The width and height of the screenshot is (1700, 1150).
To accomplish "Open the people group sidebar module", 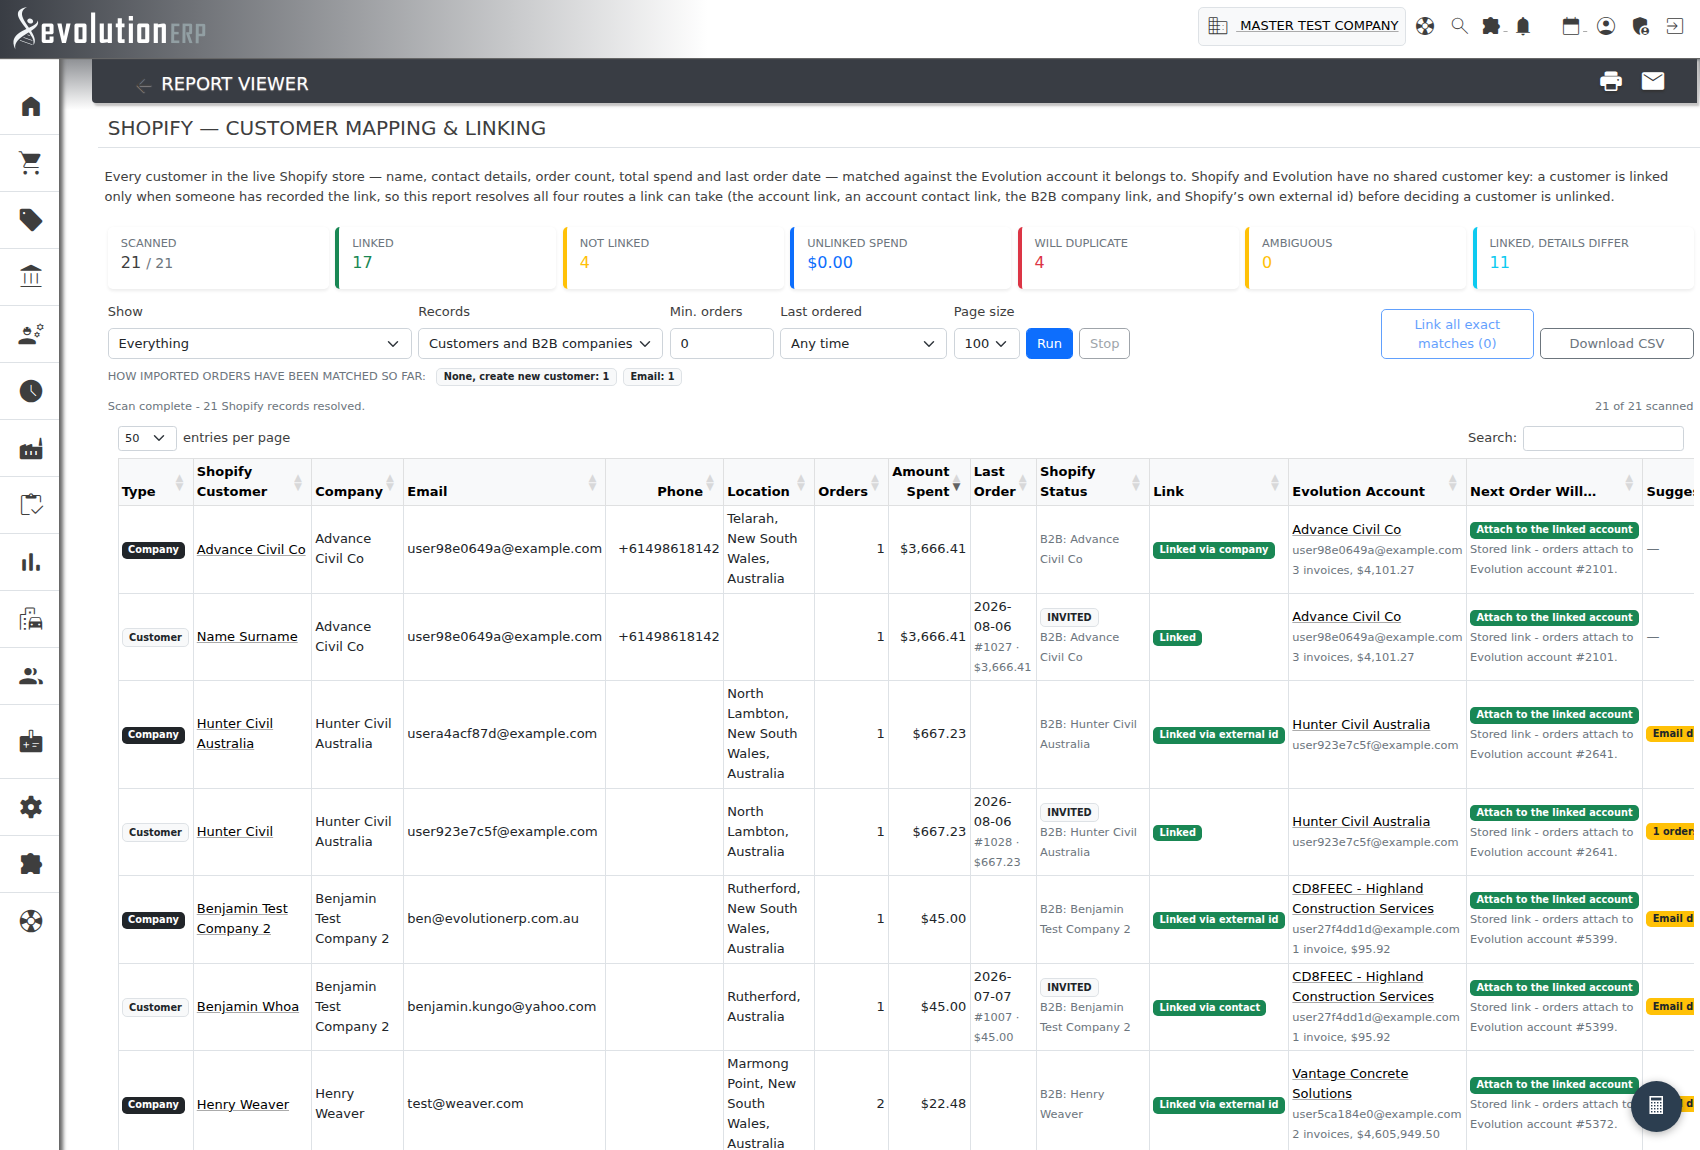I will (31, 677).
